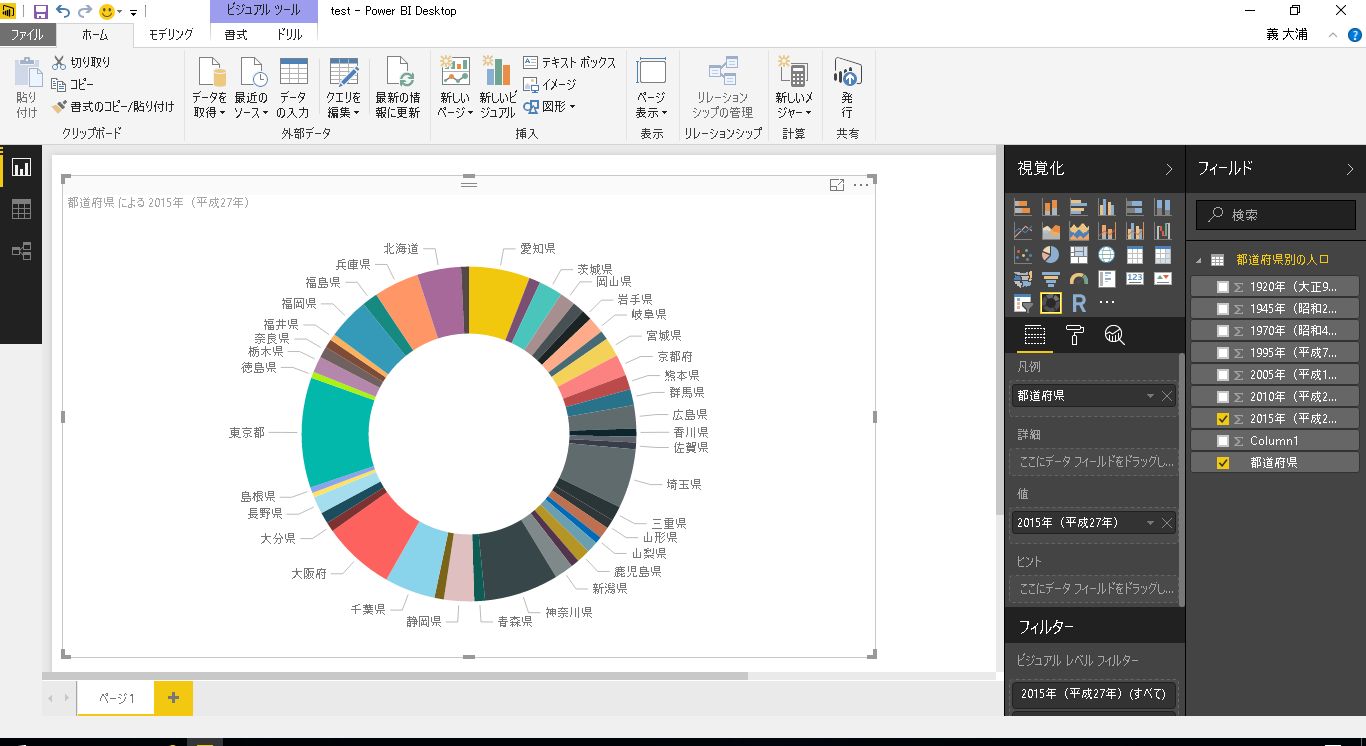Check the 2005年 field checkbox
The image size is (1366, 746).
coord(1223,375)
